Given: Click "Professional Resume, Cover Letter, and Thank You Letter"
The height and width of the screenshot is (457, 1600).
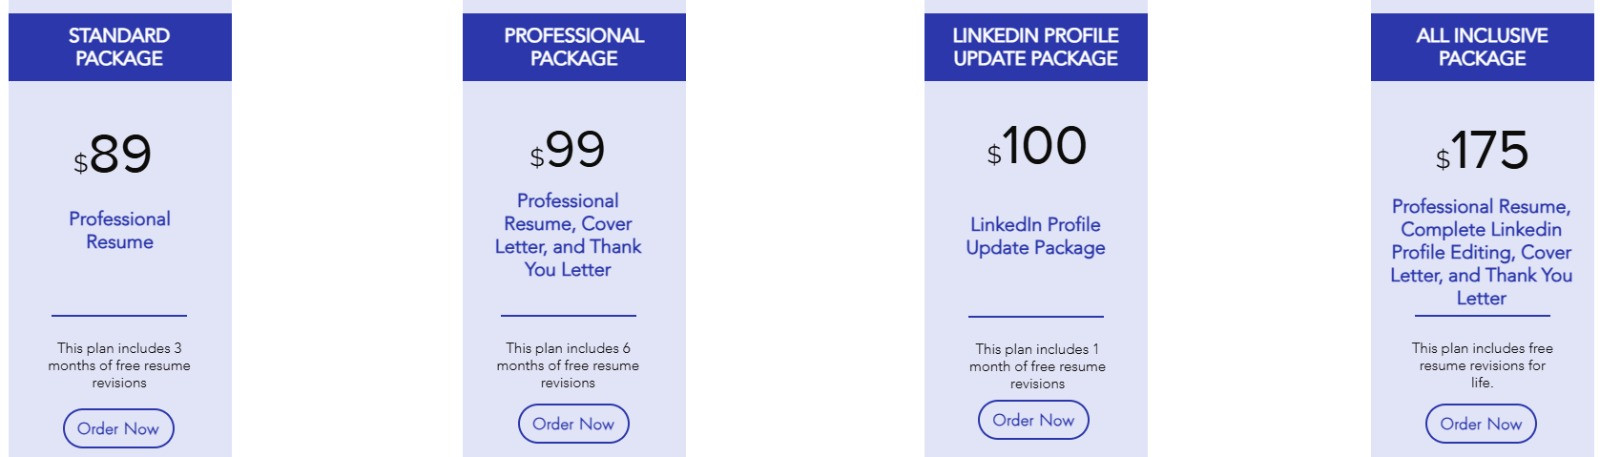Looking at the screenshot, I should point(568,235).
